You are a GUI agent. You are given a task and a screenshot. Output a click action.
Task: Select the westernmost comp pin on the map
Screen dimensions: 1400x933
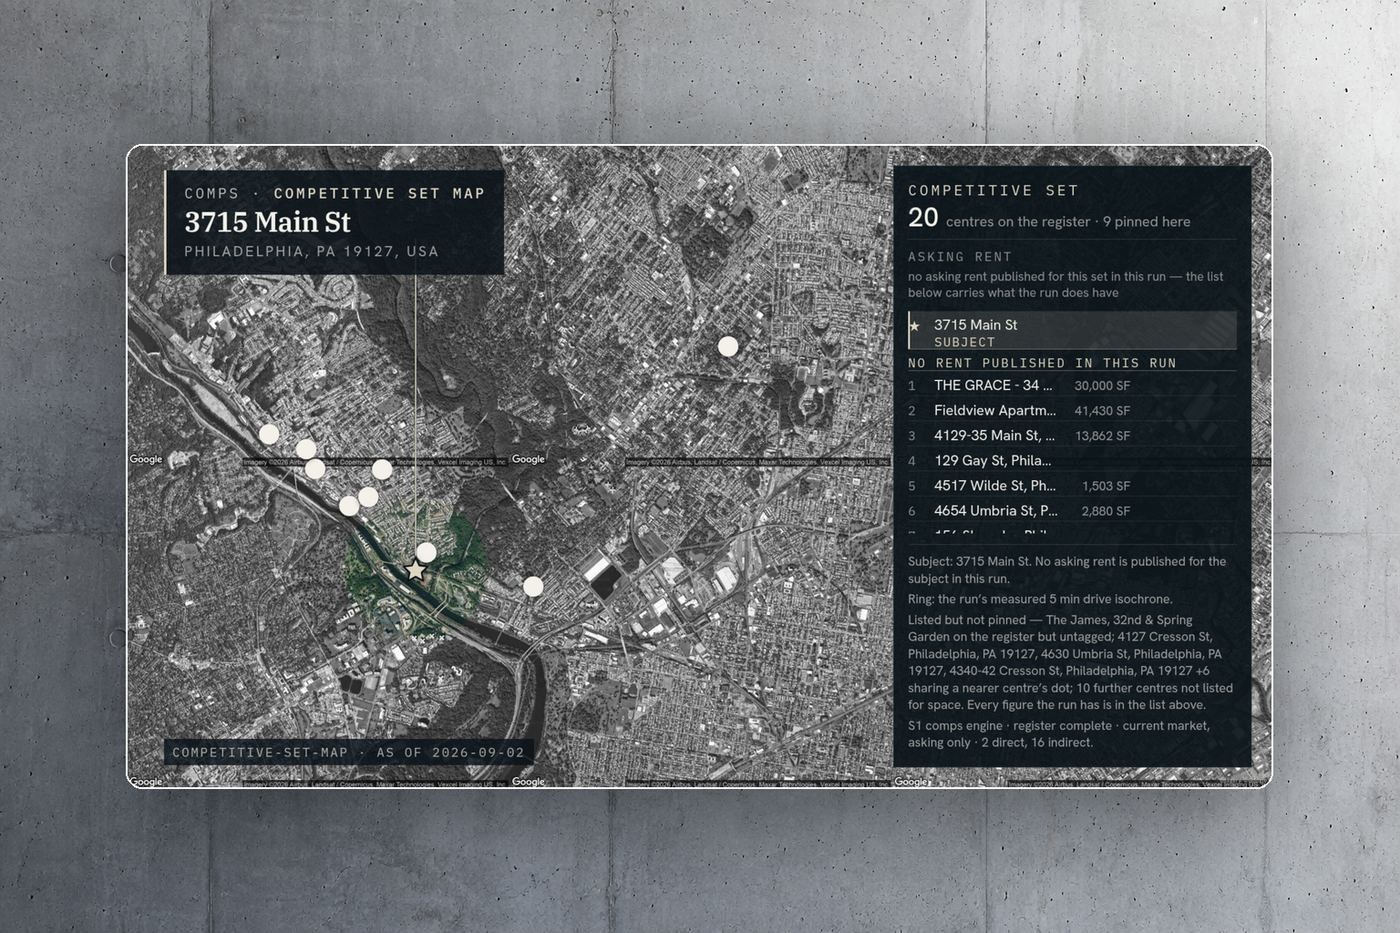[x=269, y=434]
